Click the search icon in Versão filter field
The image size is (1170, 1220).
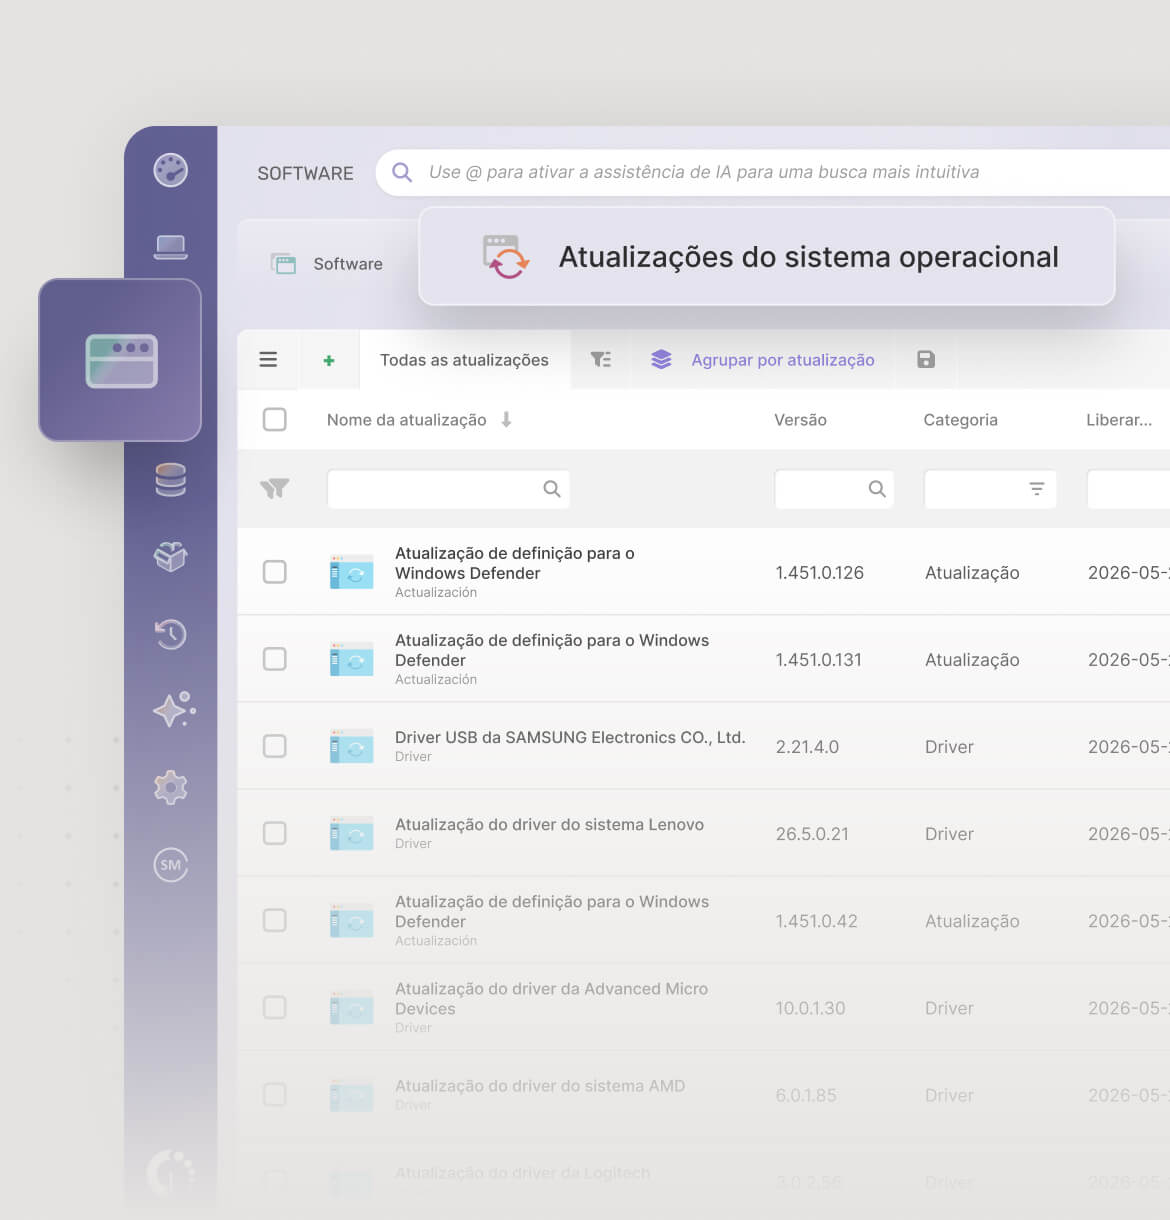pyautogui.click(x=877, y=489)
